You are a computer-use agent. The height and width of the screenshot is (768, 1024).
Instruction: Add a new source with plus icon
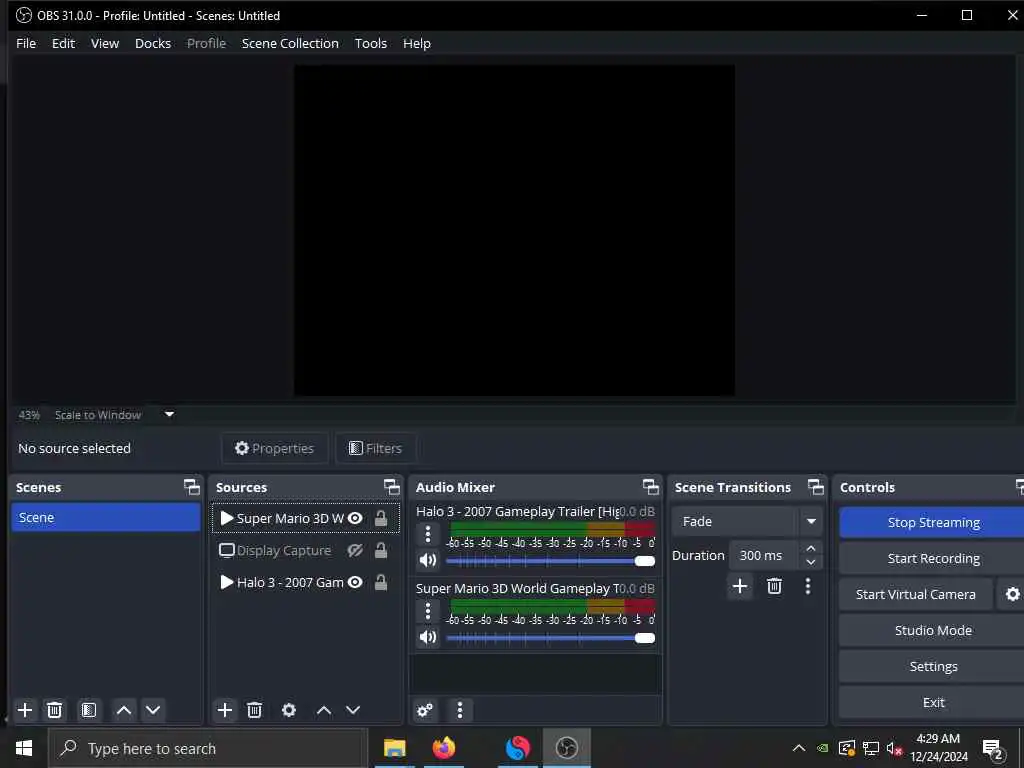pyautogui.click(x=225, y=710)
